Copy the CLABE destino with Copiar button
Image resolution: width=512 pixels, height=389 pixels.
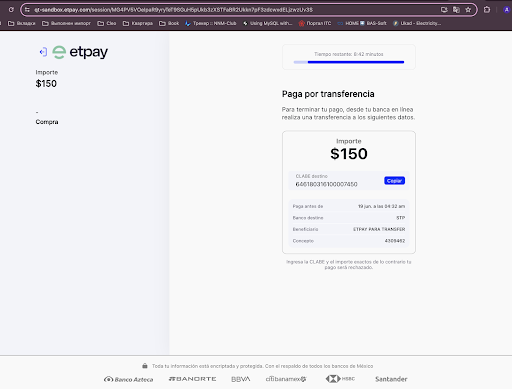[394, 181]
